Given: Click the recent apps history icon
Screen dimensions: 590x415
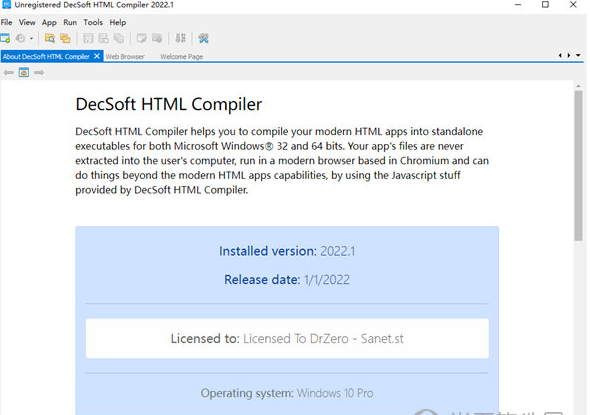Looking at the screenshot, I should coord(21,38).
